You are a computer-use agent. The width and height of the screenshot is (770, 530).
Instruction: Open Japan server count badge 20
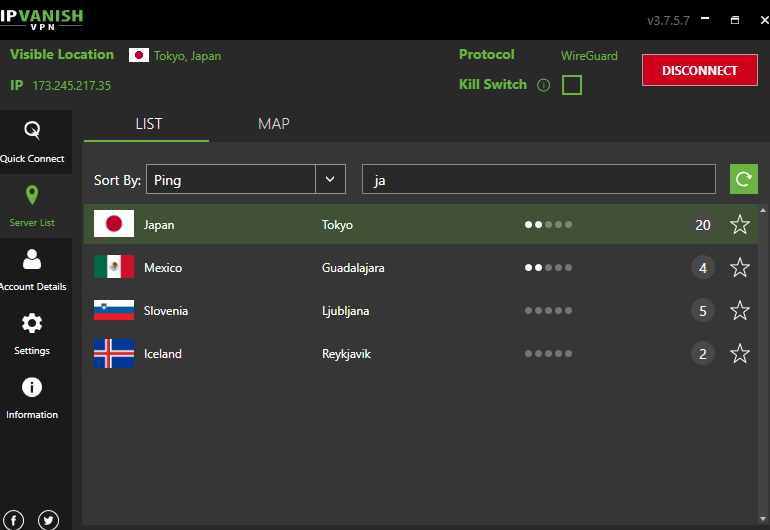pos(703,224)
